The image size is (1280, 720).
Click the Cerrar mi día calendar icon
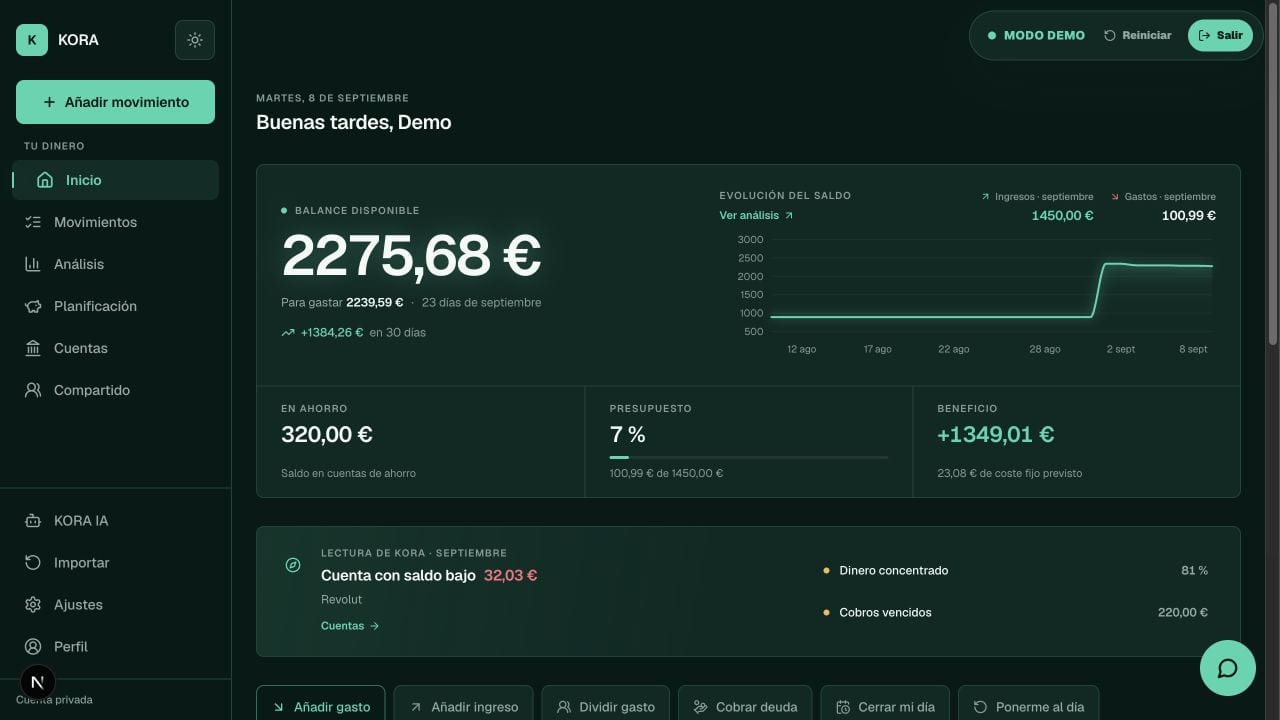[843, 707]
